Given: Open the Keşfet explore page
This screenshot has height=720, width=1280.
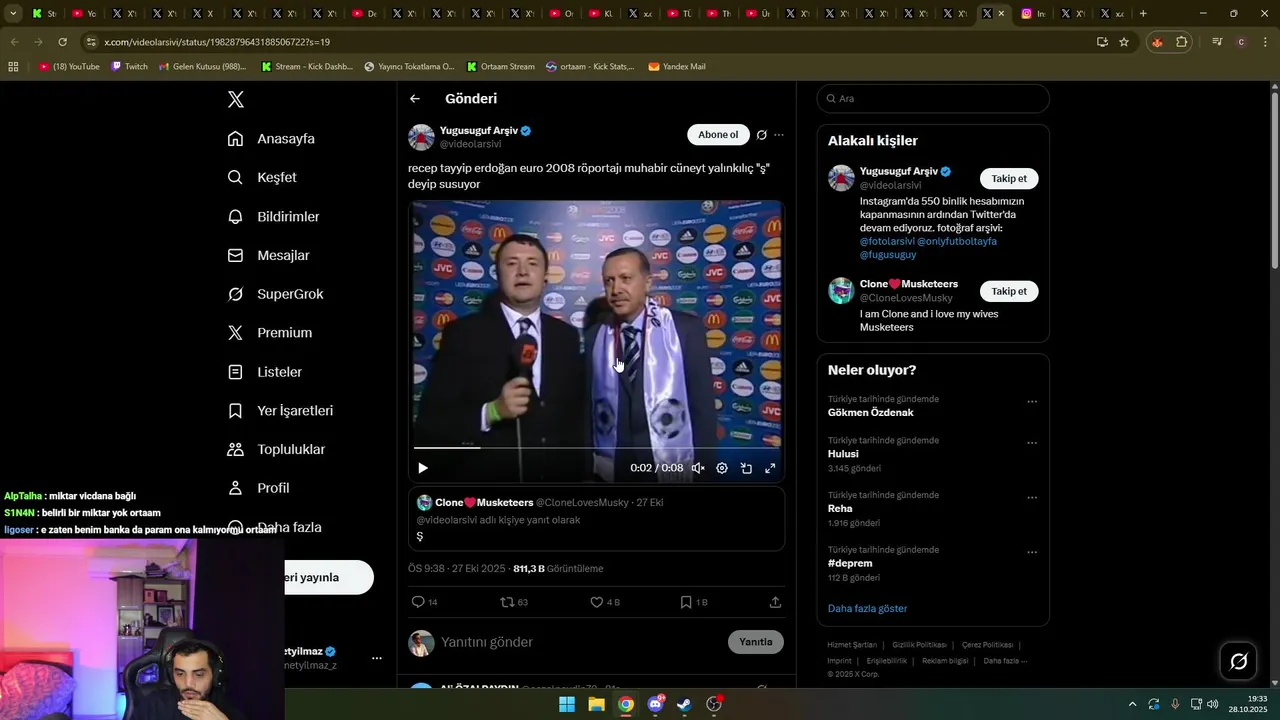Looking at the screenshot, I should tap(262, 177).
